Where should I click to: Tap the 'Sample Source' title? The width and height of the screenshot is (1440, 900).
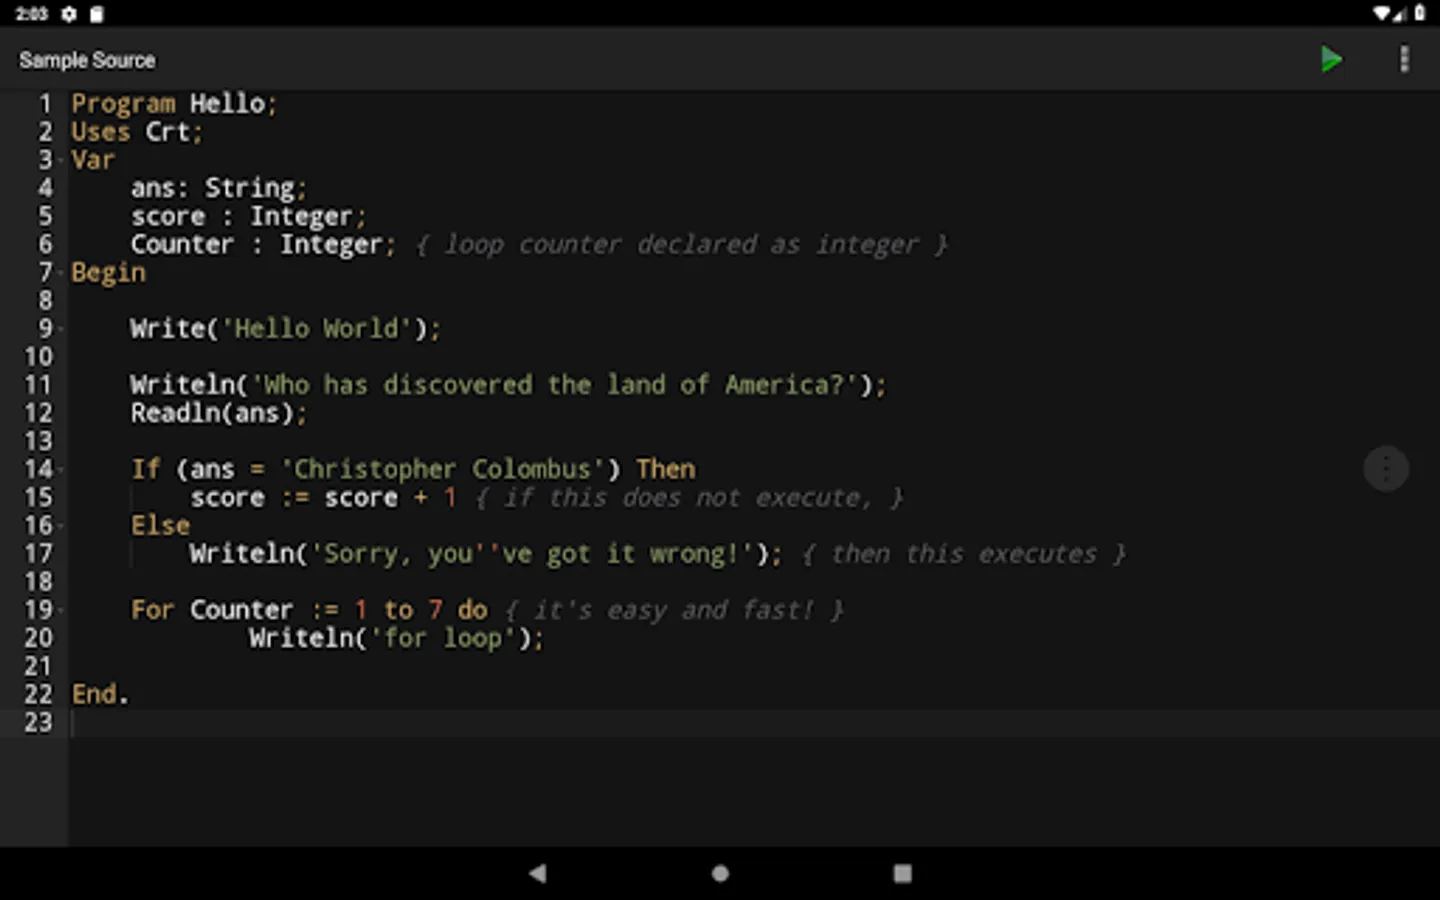click(x=87, y=60)
